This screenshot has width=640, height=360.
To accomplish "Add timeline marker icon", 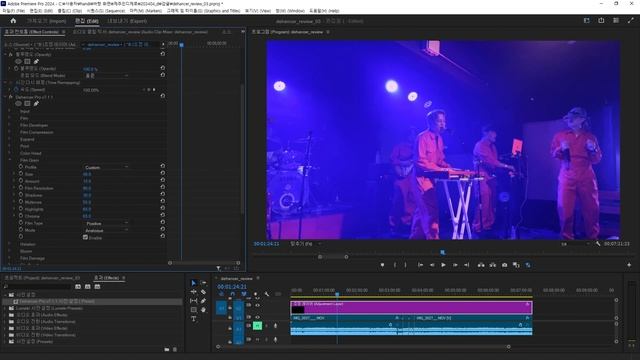I will (x=256, y=294).
